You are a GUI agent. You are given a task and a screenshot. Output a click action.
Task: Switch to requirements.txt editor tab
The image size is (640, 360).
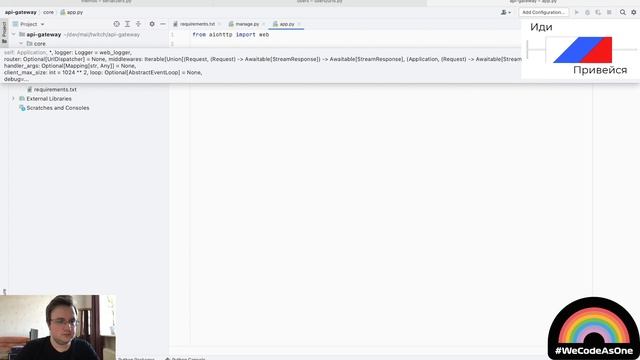[197, 24]
